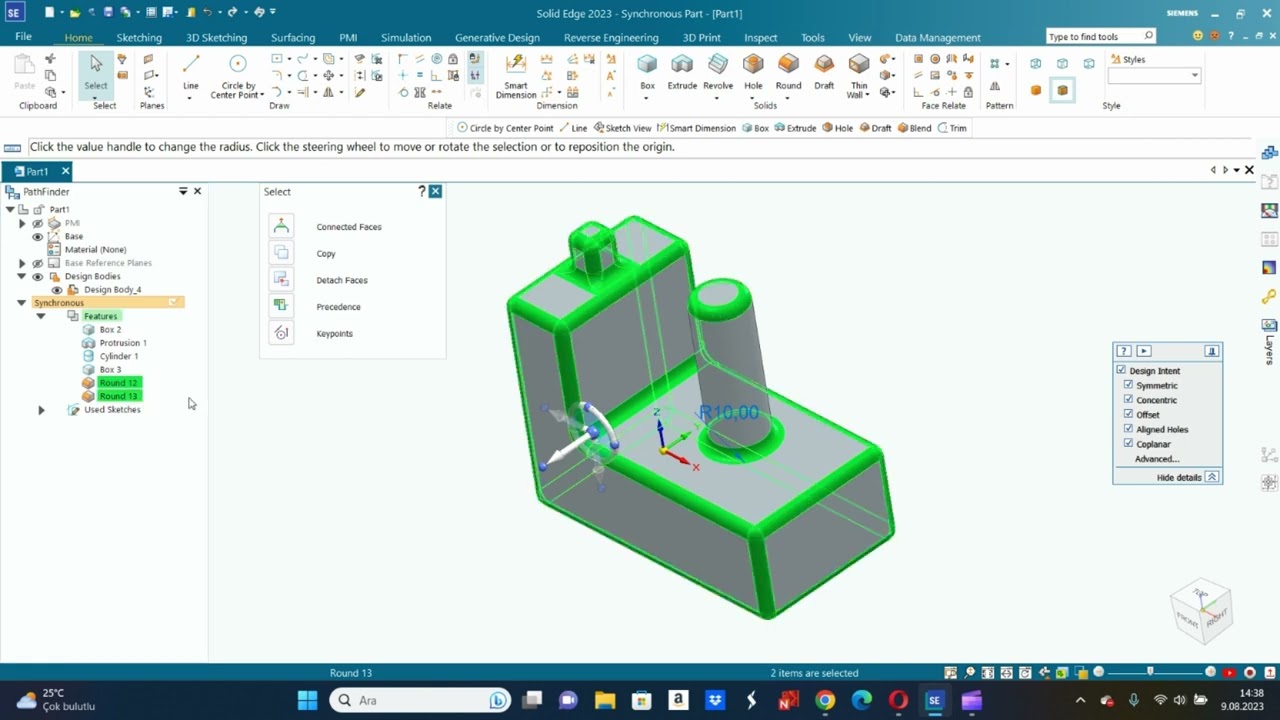1280x720 pixels.
Task: Apply the Draft tool
Action: coord(824,72)
